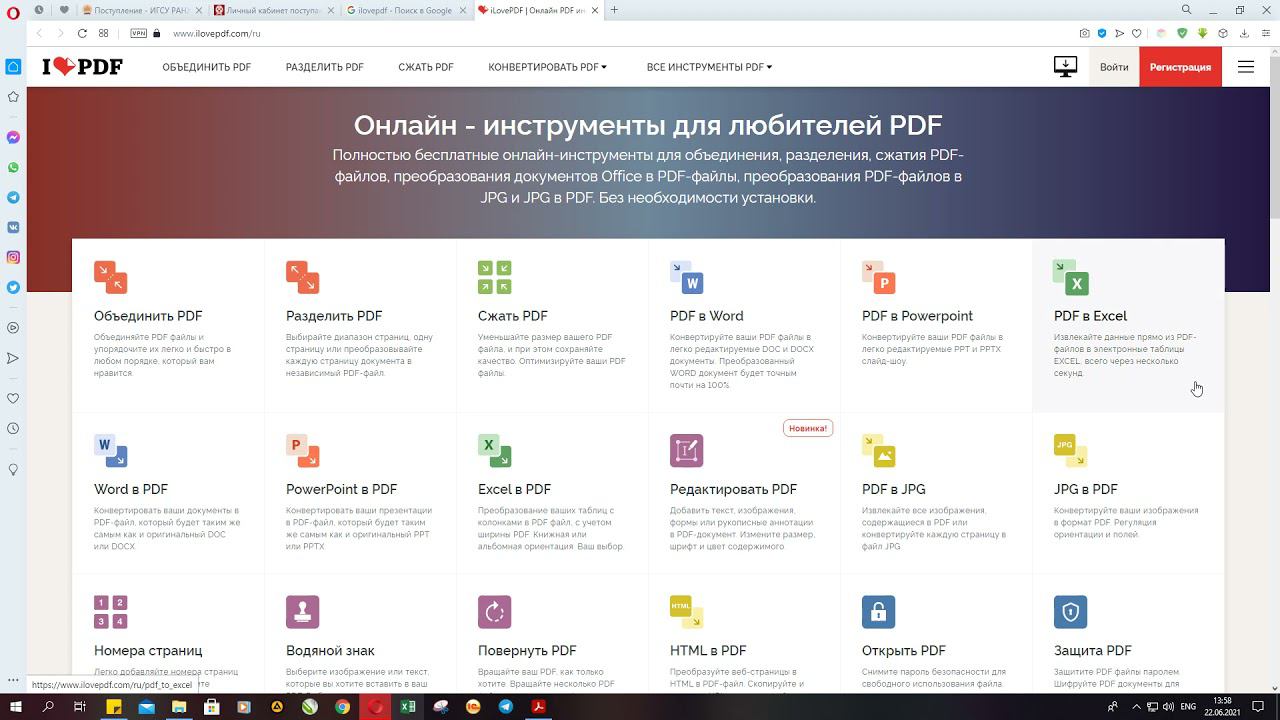This screenshot has width=1280, height=720.
Task: Click the red Регистрация button
Action: click(x=1180, y=67)
